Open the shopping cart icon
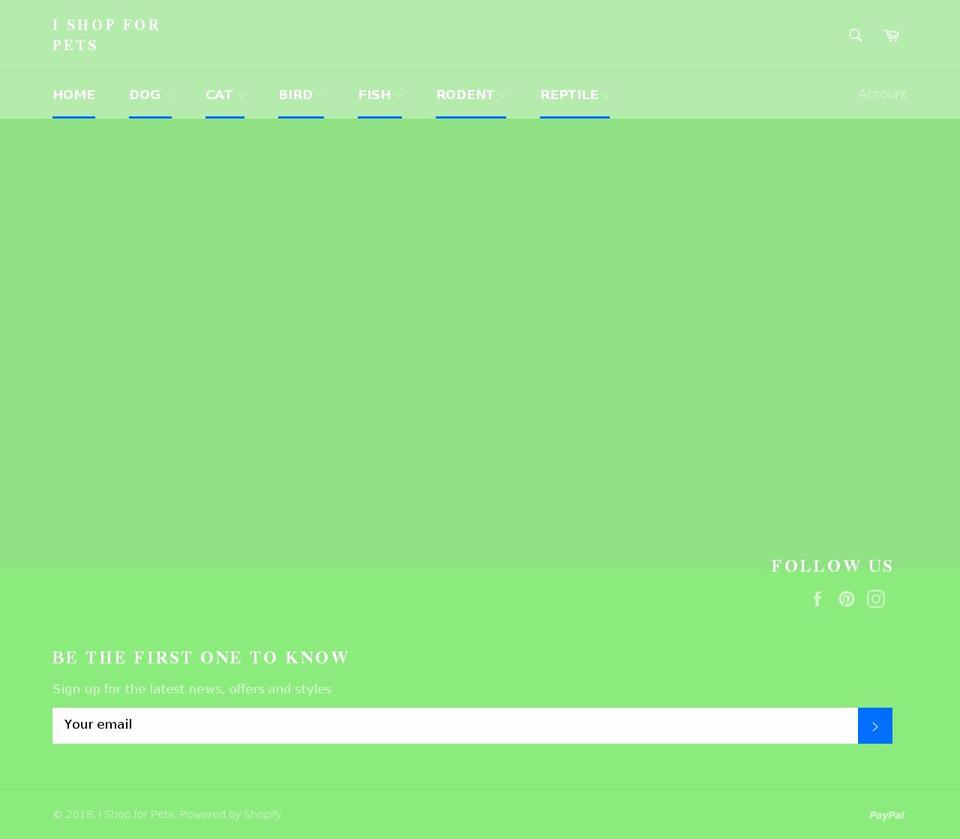The width and height of the screenshot is (960, 839). pos(891,36)
